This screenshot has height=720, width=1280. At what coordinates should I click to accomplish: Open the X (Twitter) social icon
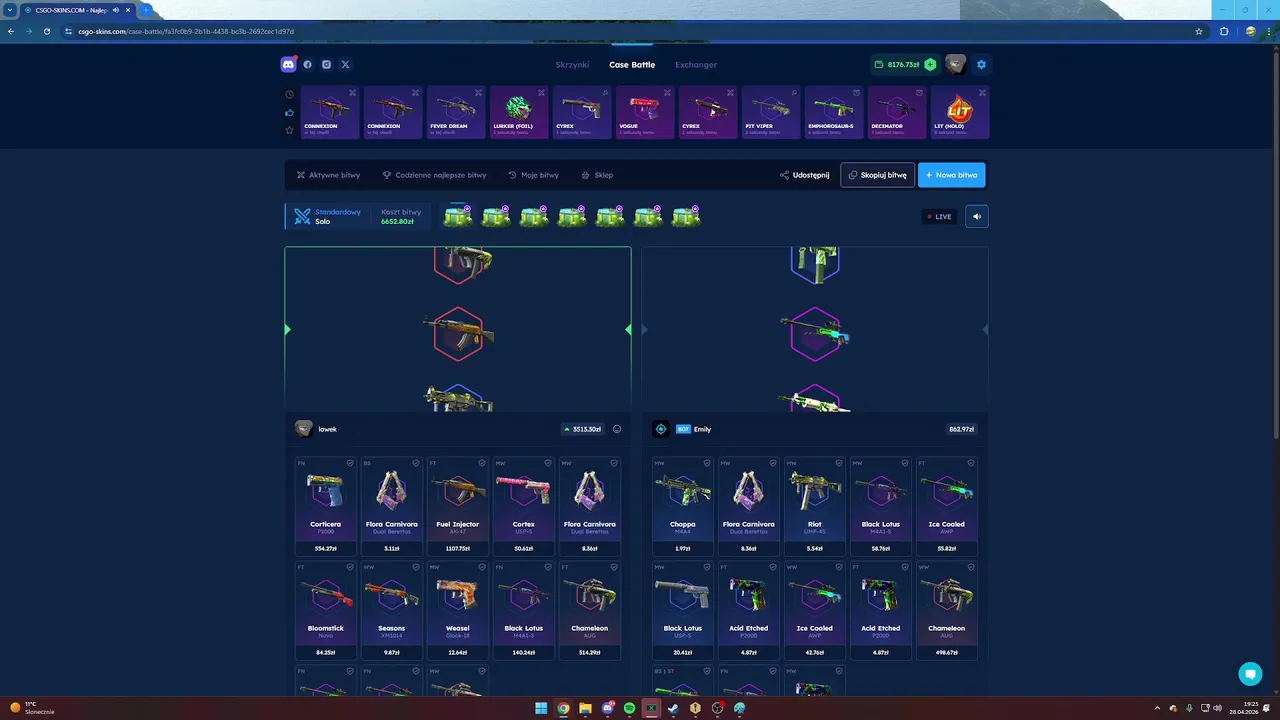pyautogui.click(x=345, y=64)
